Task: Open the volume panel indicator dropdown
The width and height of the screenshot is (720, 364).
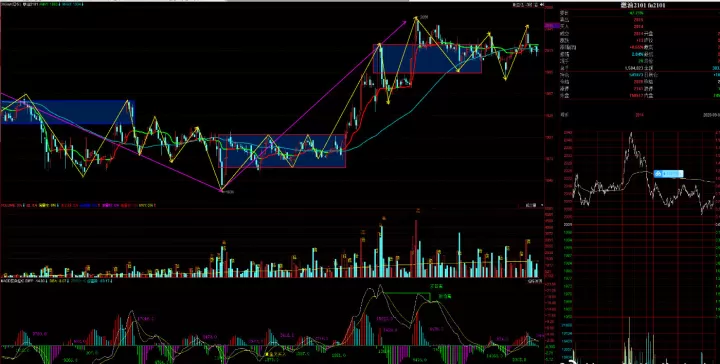Action: coord(534,205)
